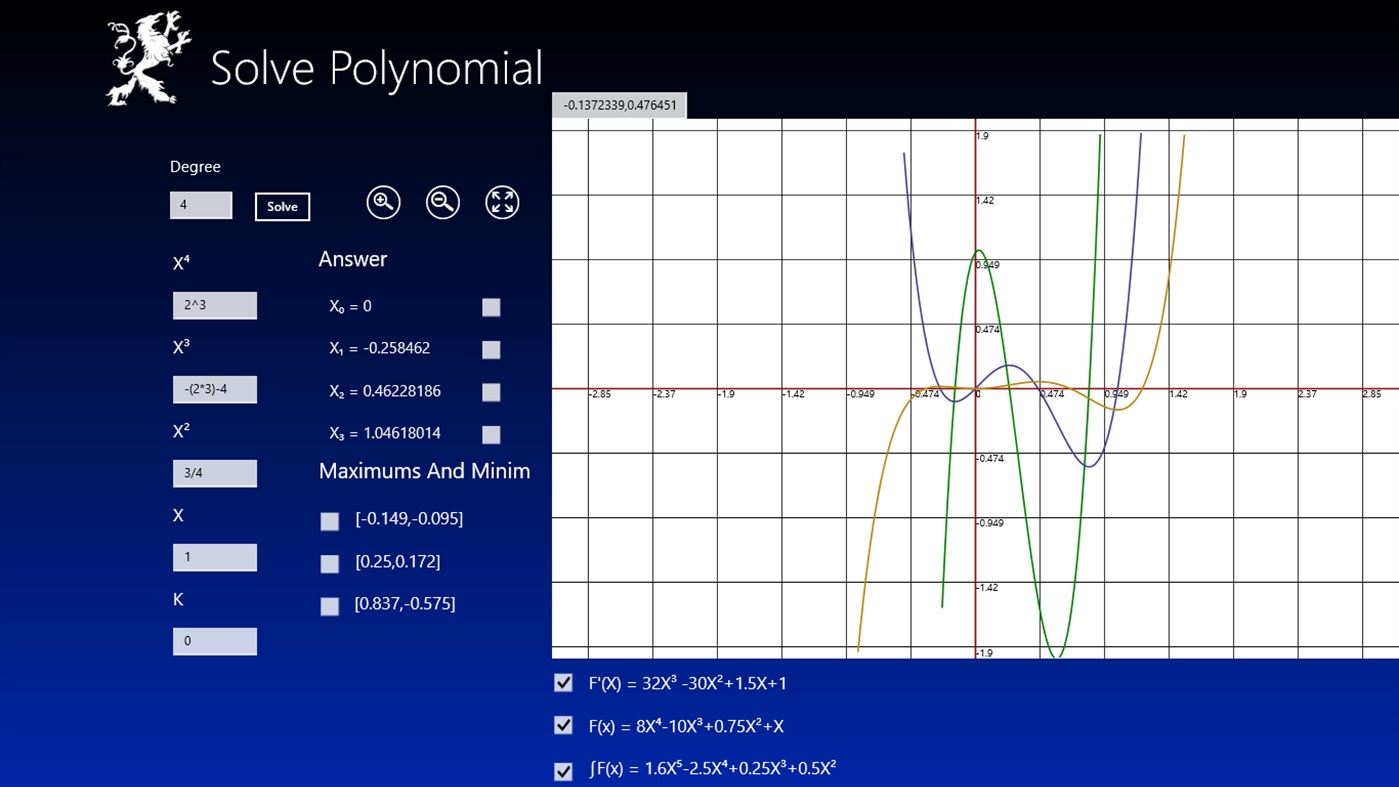Edit the X⁴ coefficient field

[x=214, y=305]
